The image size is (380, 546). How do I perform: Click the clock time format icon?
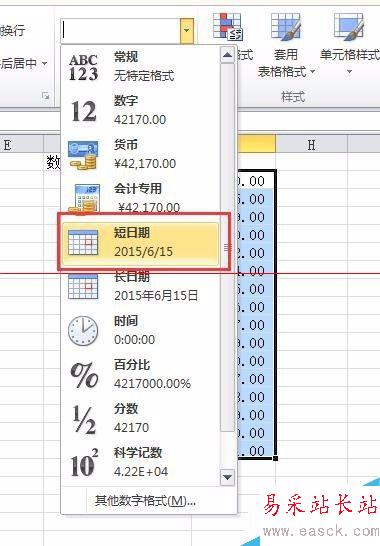(x=83, y=331)
